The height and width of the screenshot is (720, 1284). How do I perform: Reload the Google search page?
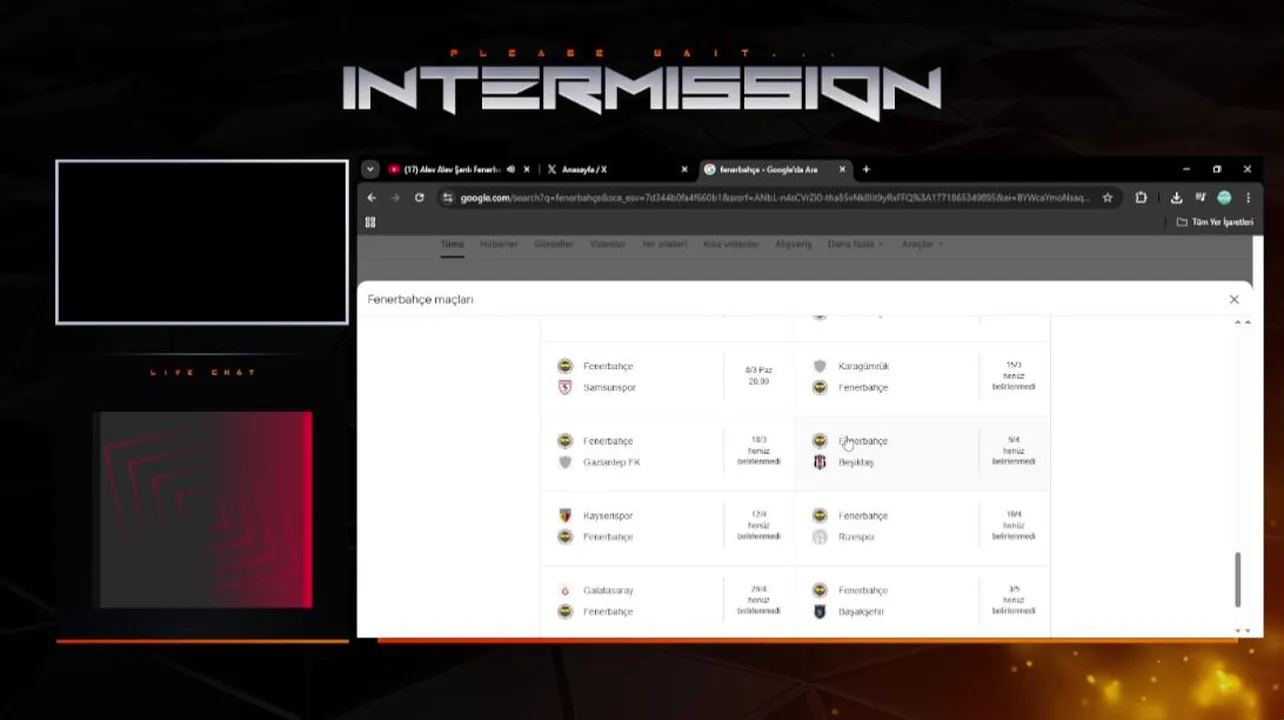(x=419, y=198)
